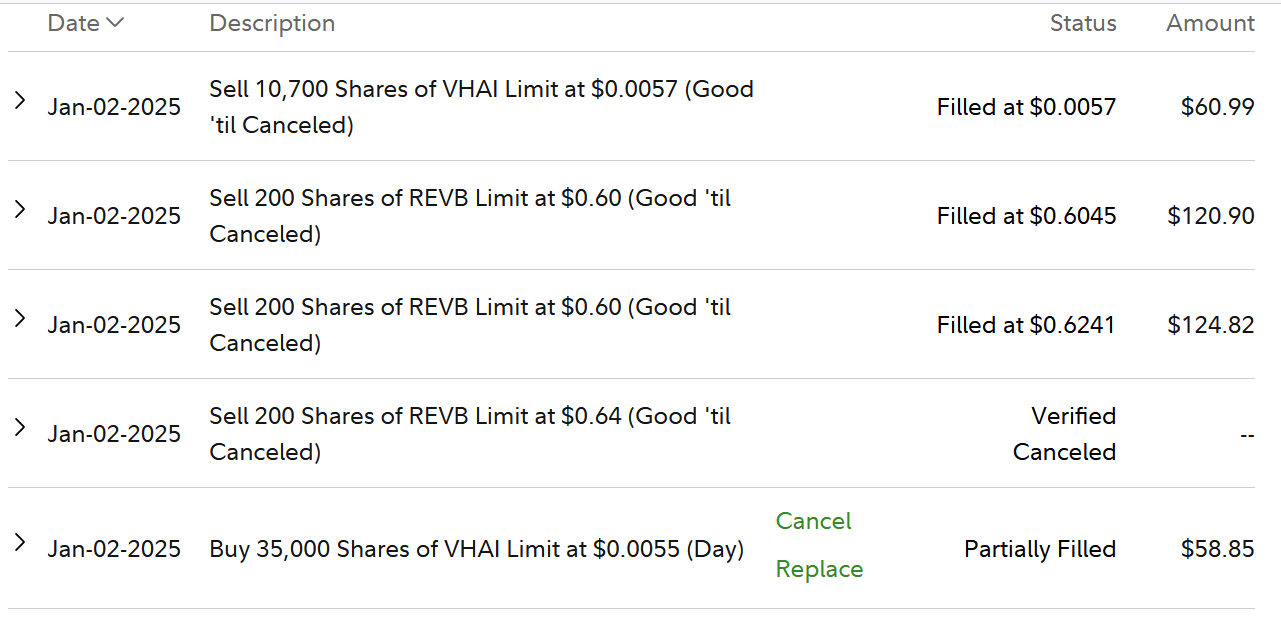This screenshot has height=618, width=1281.
Task: Select the Buy 35,000 Shares of VHAI description
Action: pos(476,549)
